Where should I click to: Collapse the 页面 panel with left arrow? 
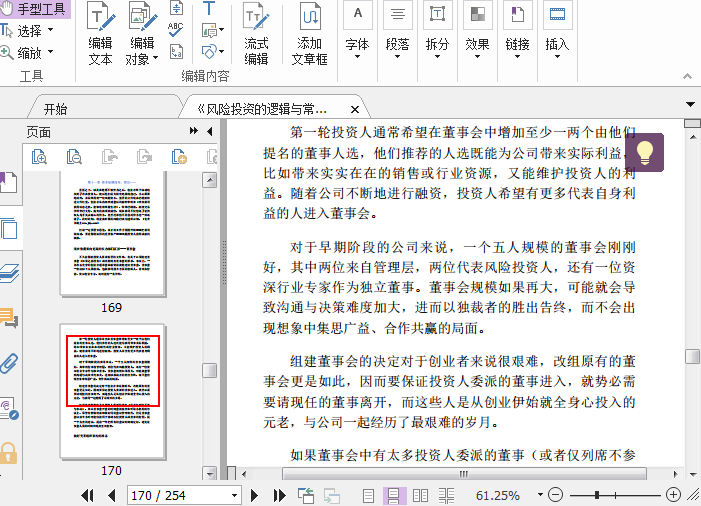click(210, 131)
